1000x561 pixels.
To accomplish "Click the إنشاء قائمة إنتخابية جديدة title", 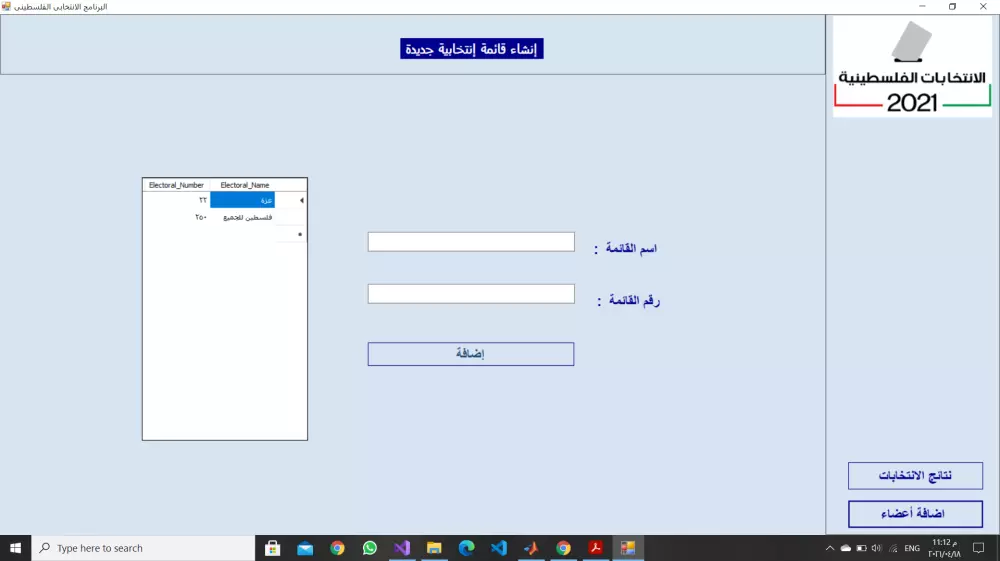I will pos(472,49).
